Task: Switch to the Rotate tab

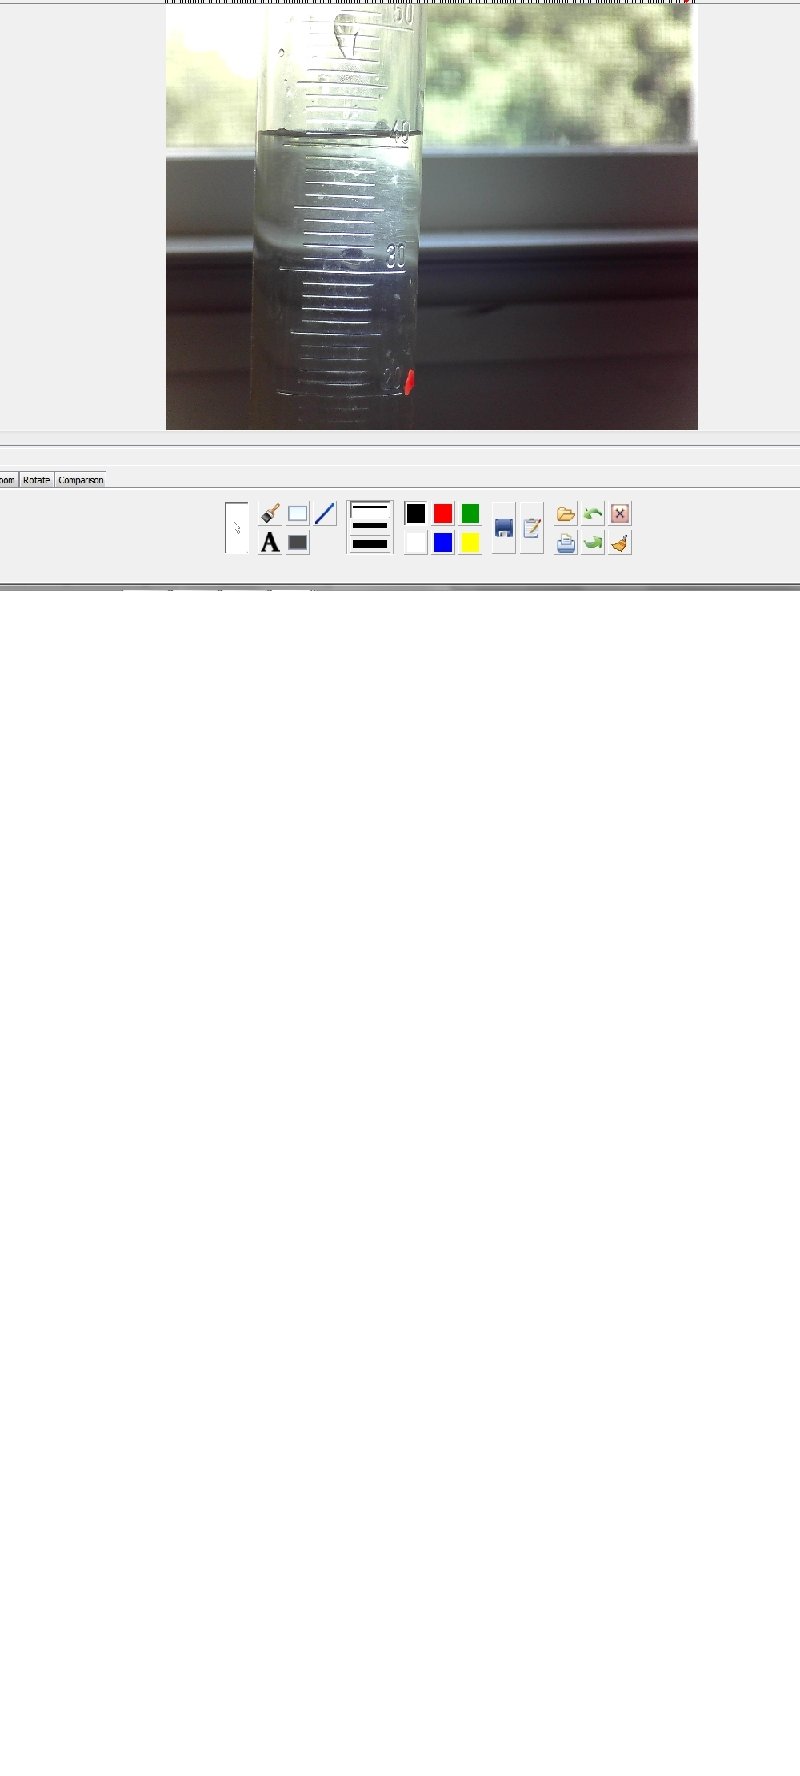Action: pos(37,480)
